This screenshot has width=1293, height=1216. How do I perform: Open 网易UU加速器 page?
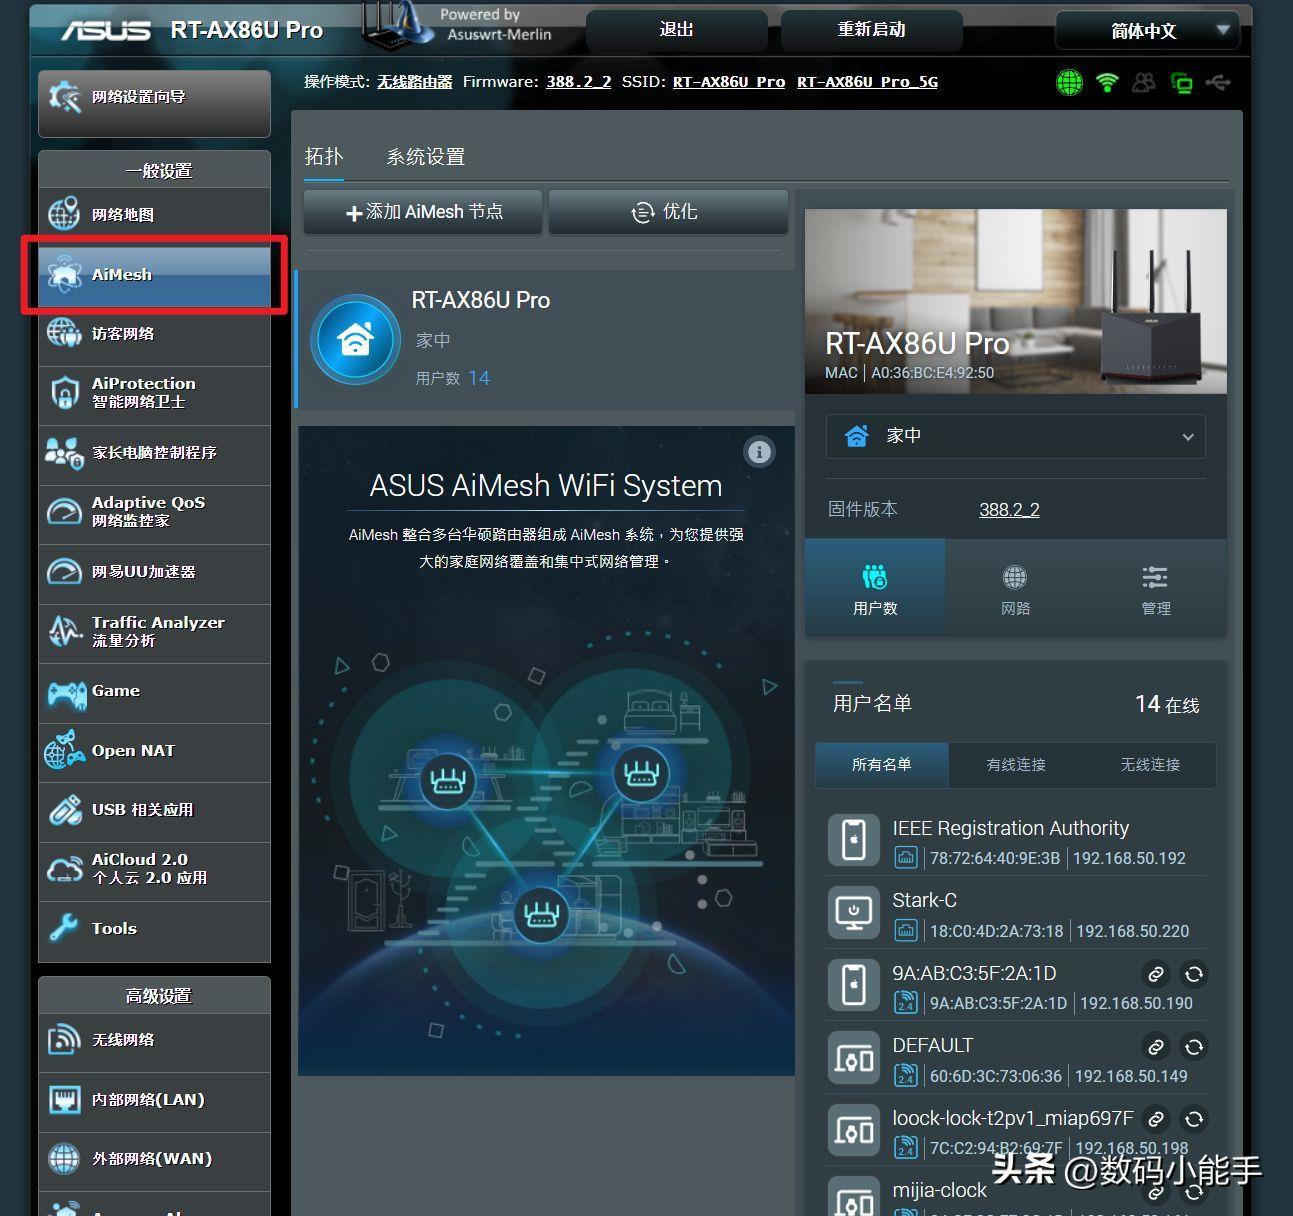(x=154, y=572)
